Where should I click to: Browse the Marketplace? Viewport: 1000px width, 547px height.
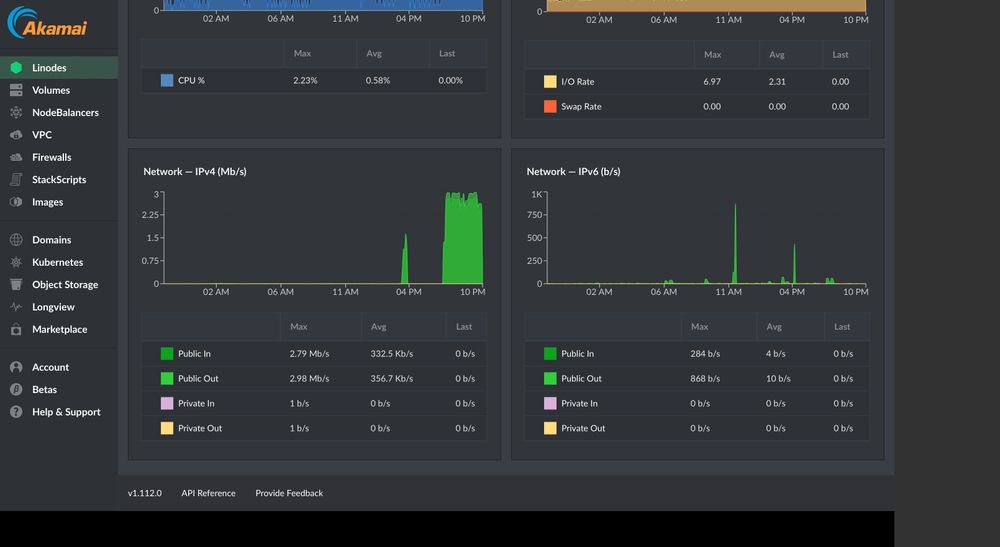(x=59, y=329)
